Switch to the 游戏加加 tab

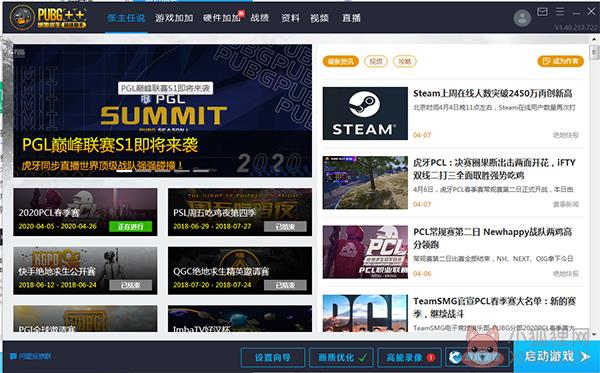click(x=174, y=18)
